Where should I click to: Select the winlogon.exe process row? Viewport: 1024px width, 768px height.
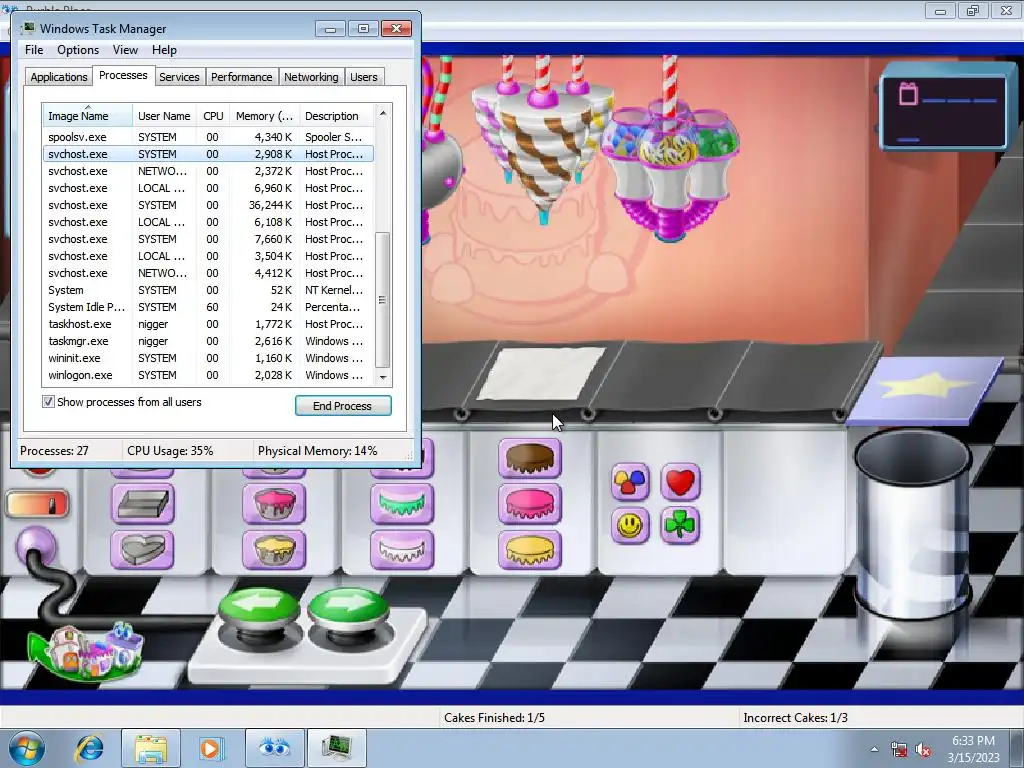click(208, 375)
